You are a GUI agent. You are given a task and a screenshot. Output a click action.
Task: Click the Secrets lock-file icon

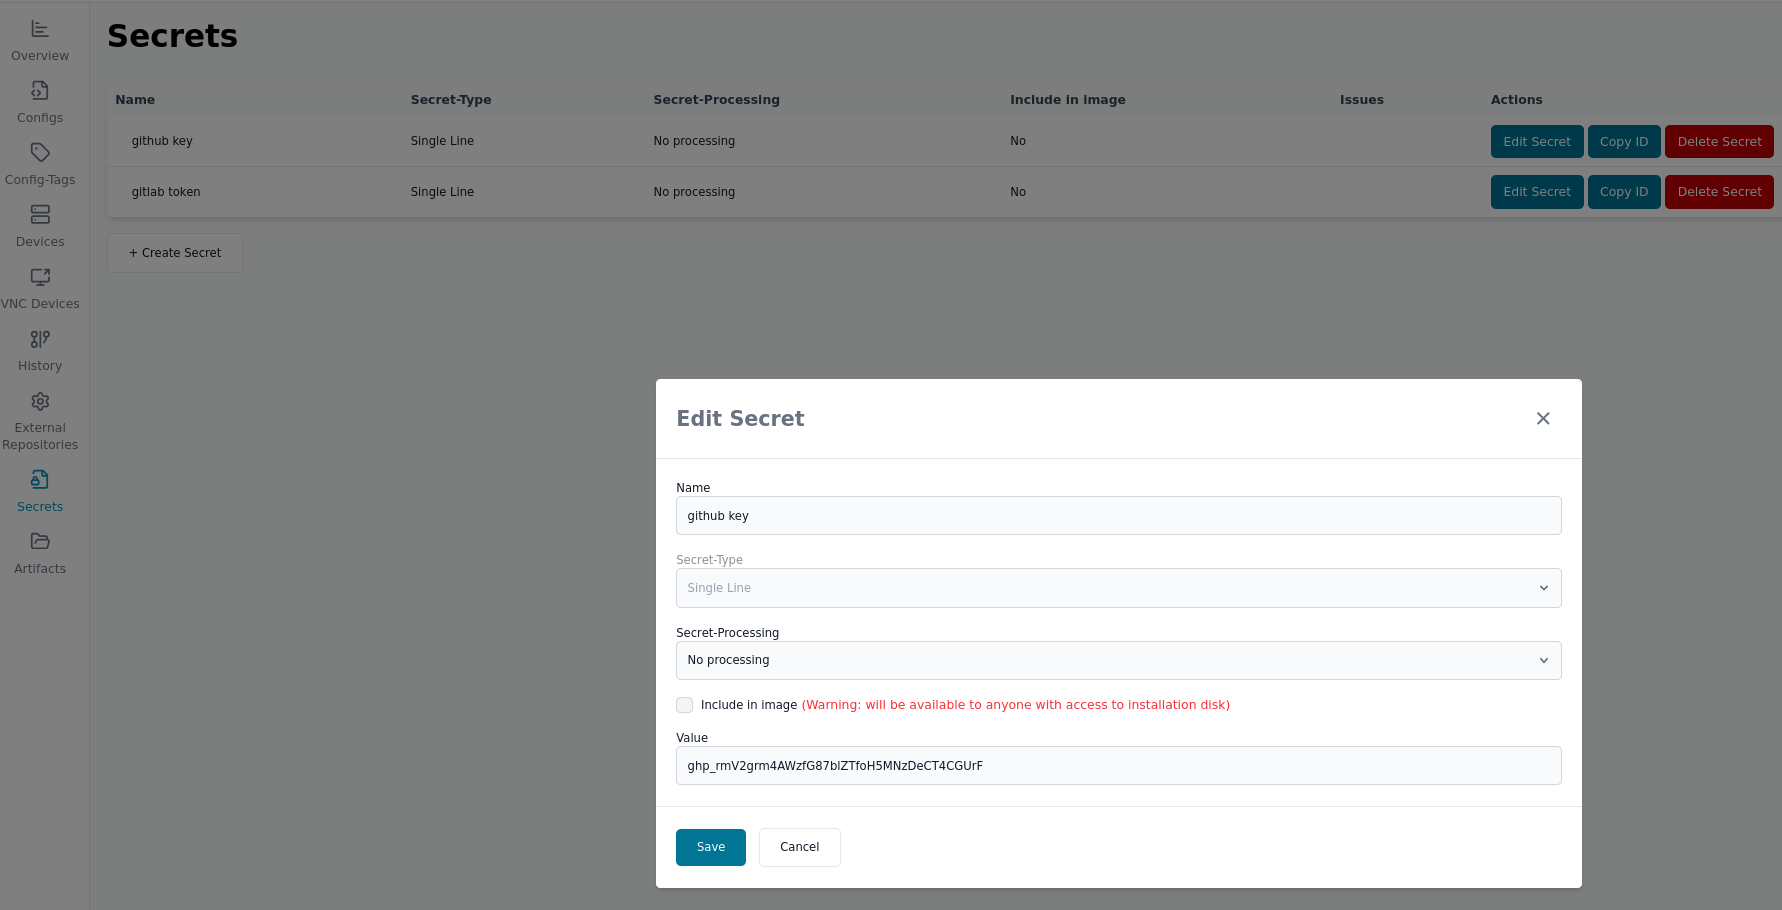coord(40,480)
